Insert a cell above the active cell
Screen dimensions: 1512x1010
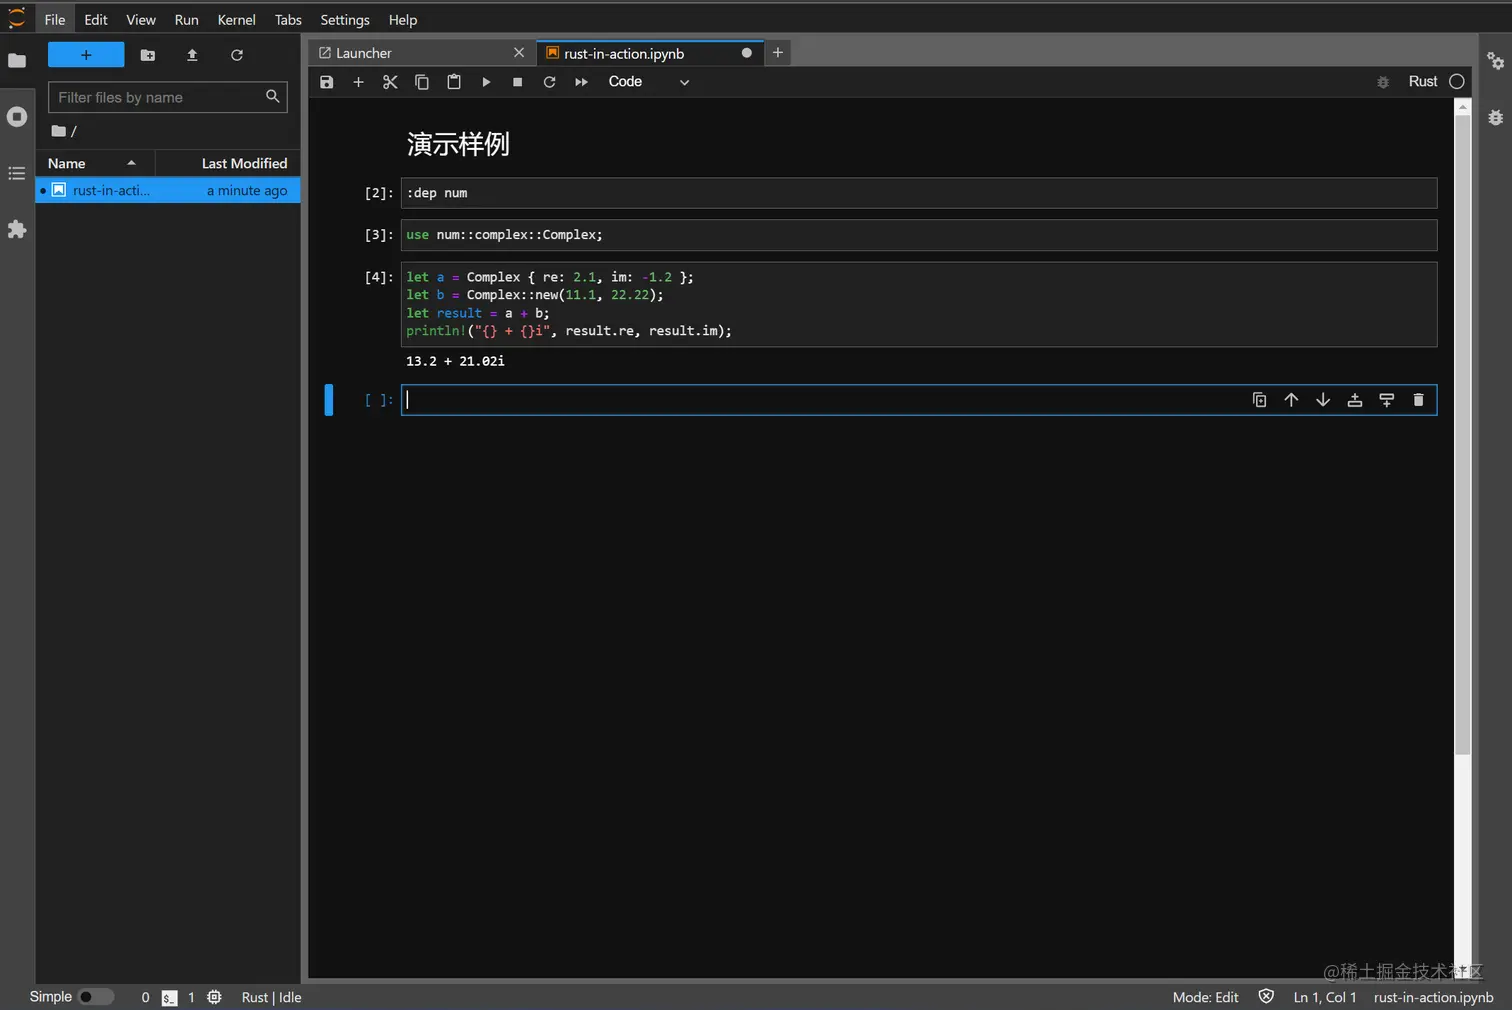[1355, 400]
